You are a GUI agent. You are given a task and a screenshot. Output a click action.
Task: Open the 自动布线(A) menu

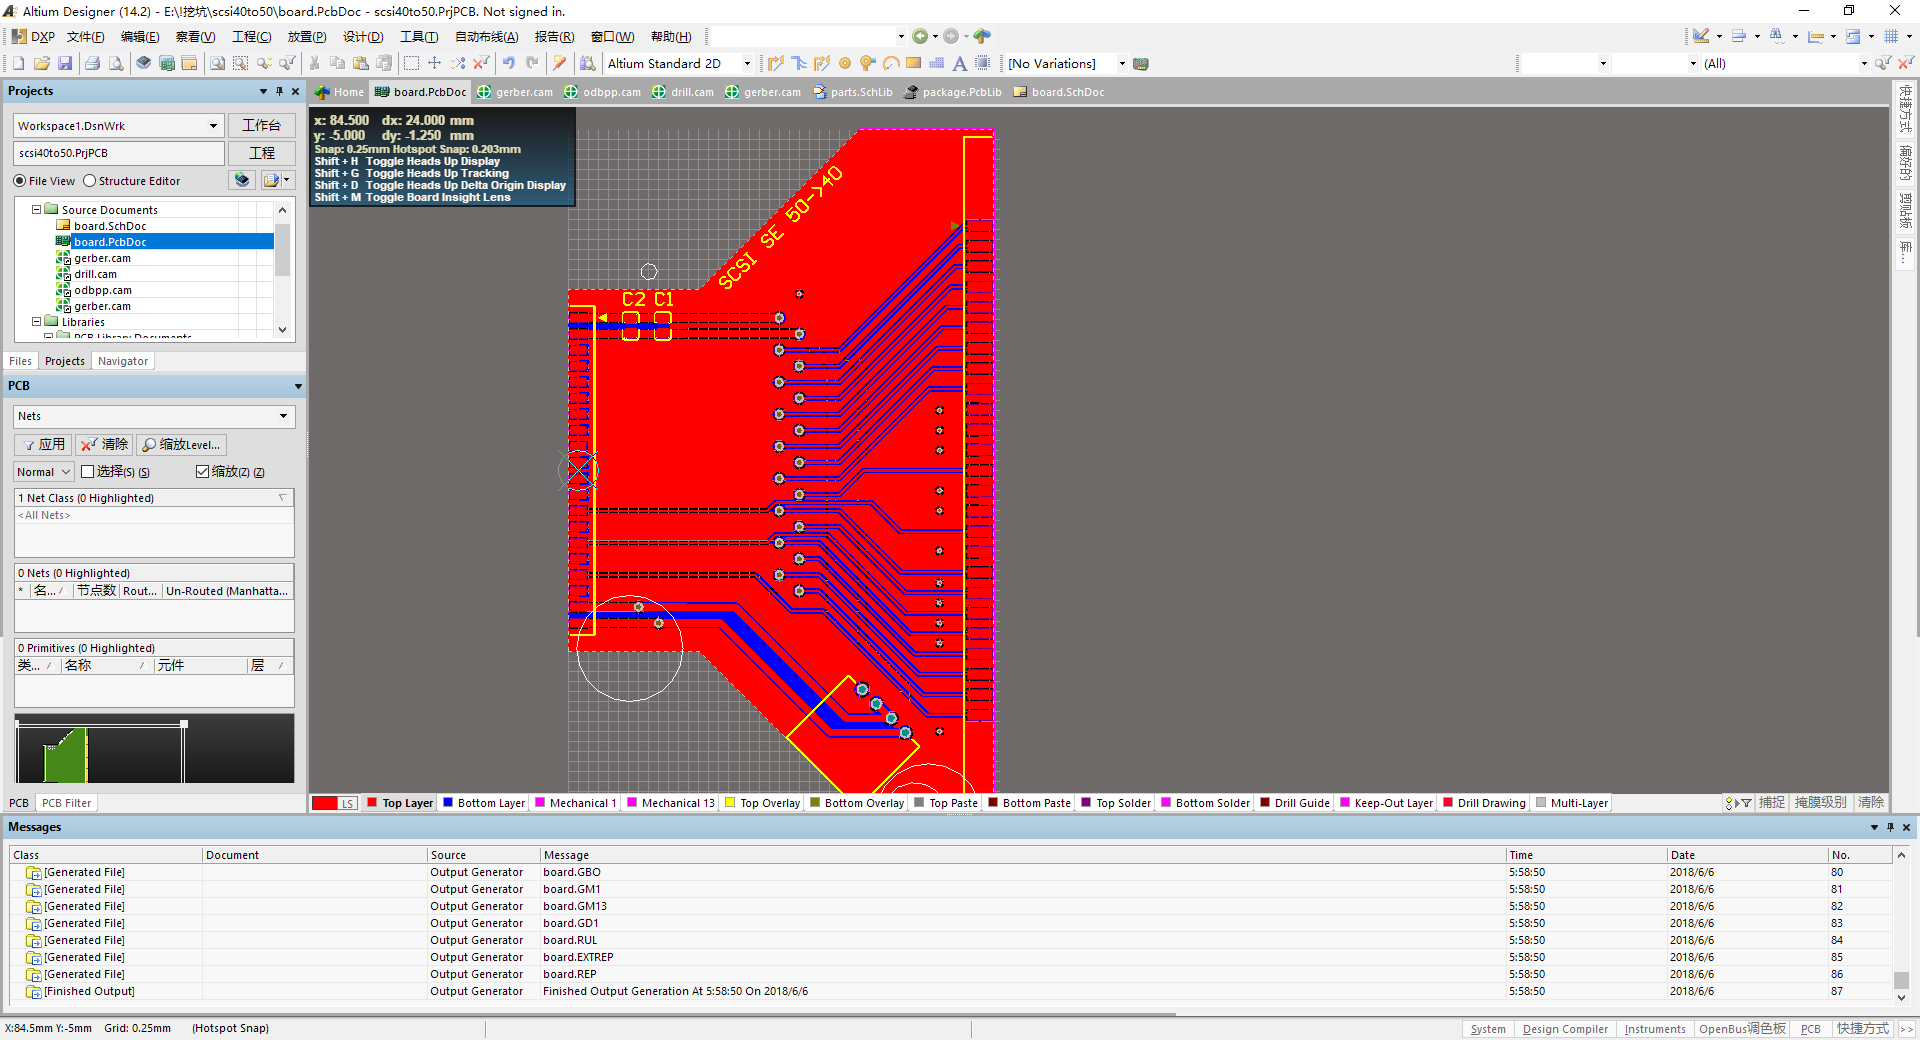[487, 37]
